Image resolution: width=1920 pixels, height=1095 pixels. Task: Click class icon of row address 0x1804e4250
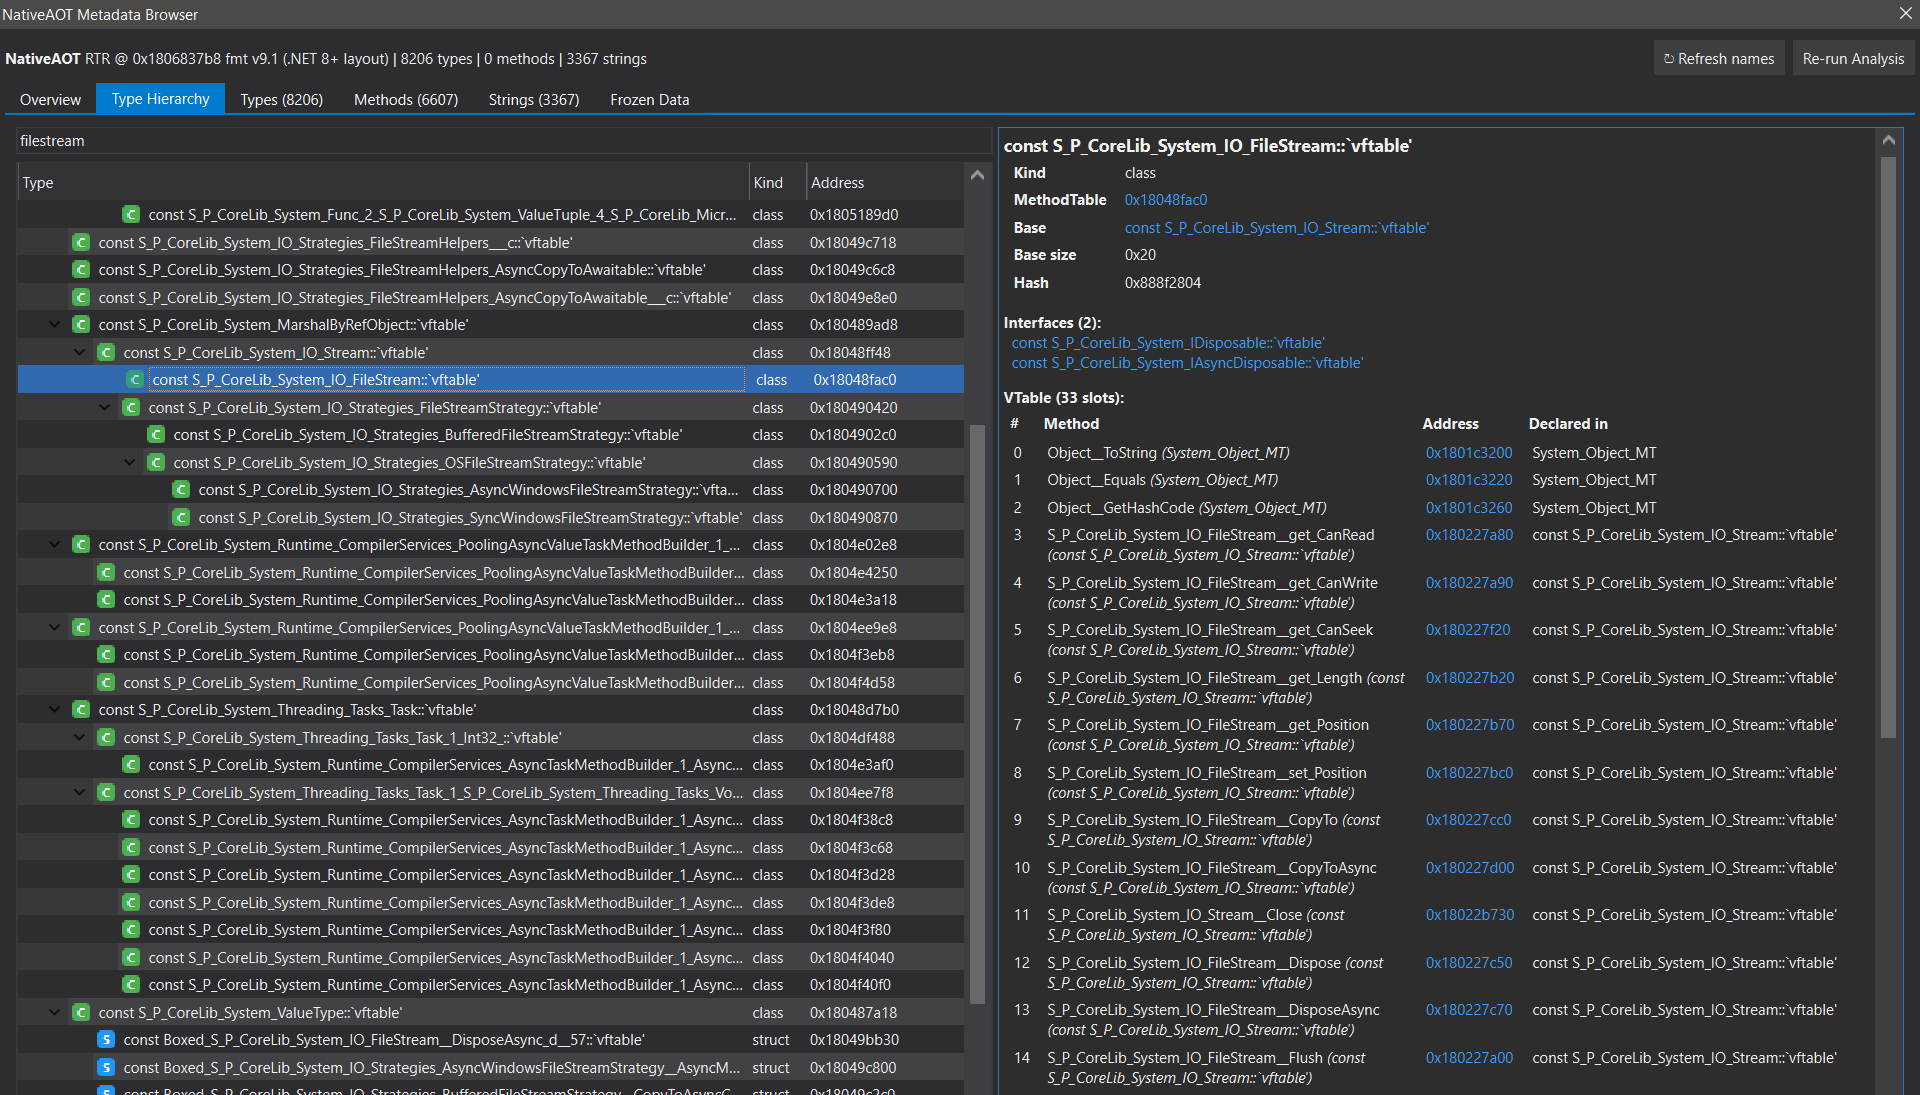tap(106, 573)
